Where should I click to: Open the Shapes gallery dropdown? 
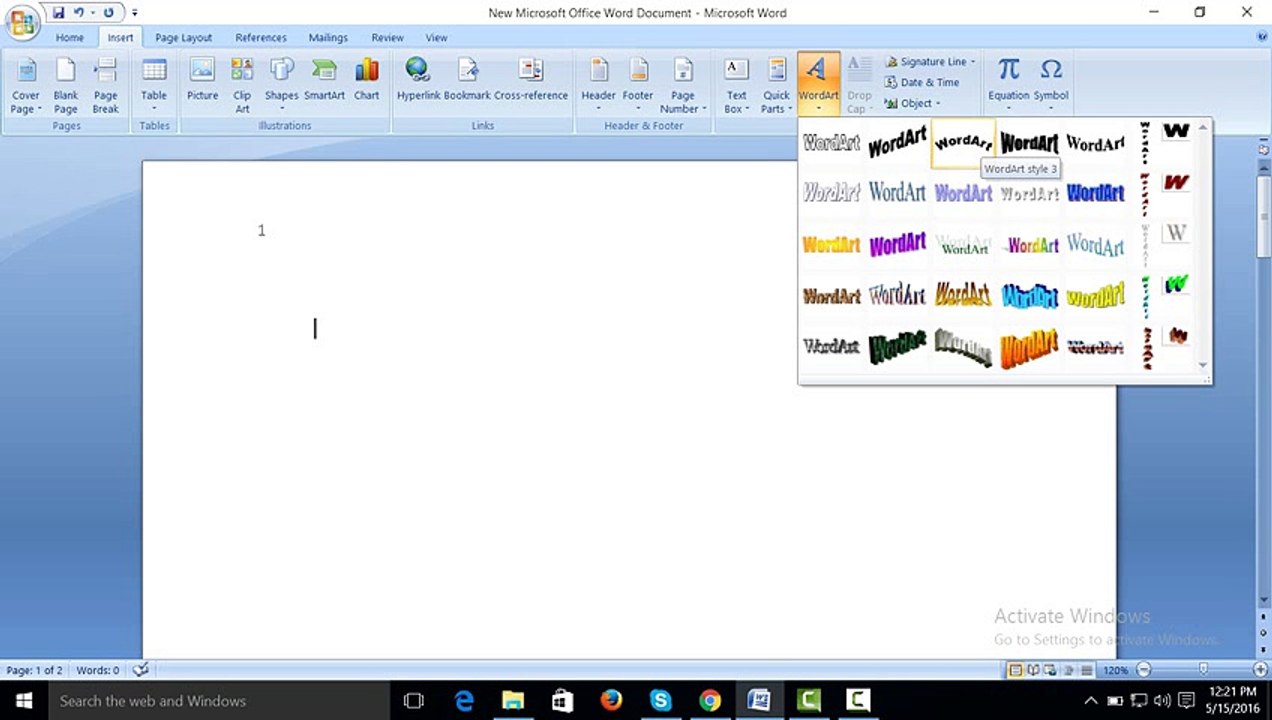pyautogui.click(x=282, y=86)
